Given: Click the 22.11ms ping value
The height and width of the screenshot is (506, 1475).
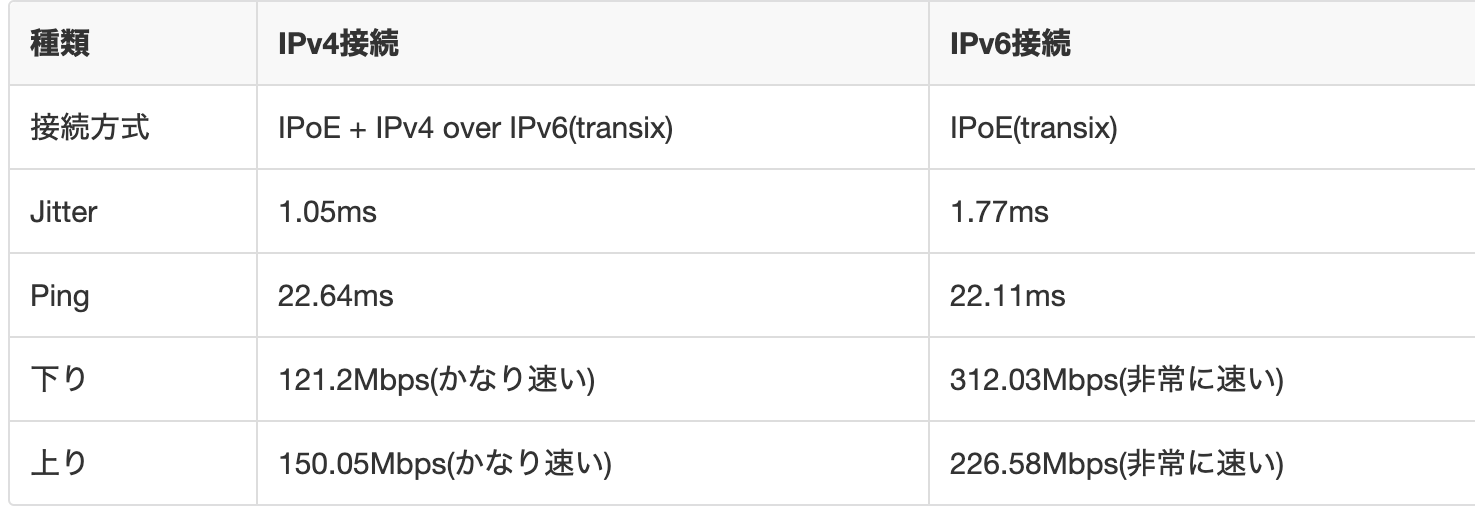Looking at the screenshot, I should [1007, 296].
